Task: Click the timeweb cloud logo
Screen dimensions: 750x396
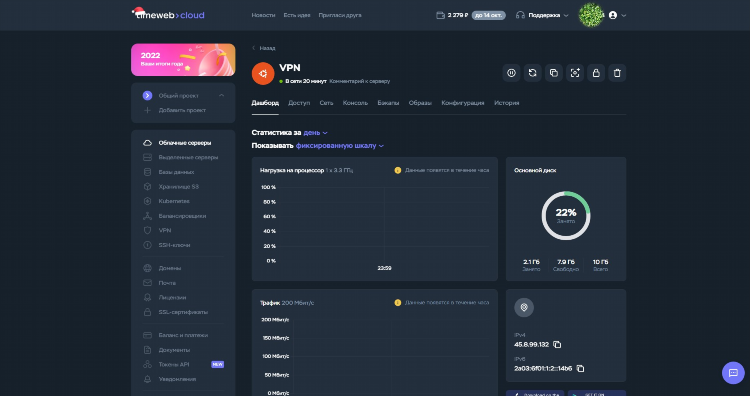Action: click(x=168, y=14)
